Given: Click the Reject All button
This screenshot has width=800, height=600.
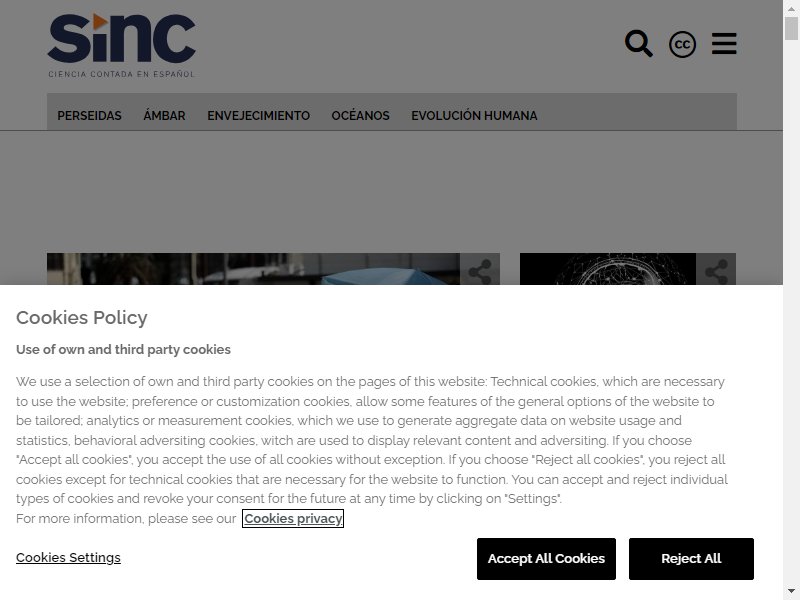Looking at the screenshot, I should tap(691, 559).
